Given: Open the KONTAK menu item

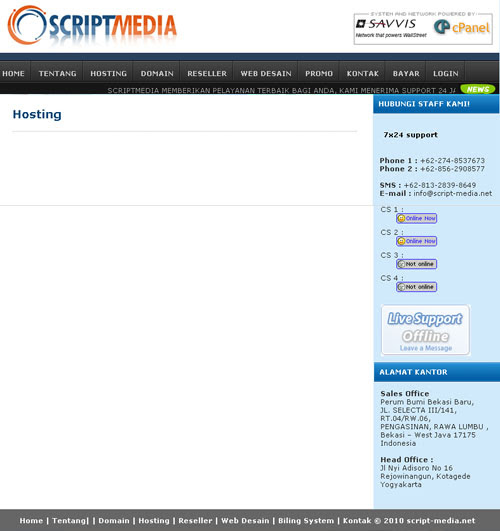Looking at the screenshot, I should coord(362,73).
